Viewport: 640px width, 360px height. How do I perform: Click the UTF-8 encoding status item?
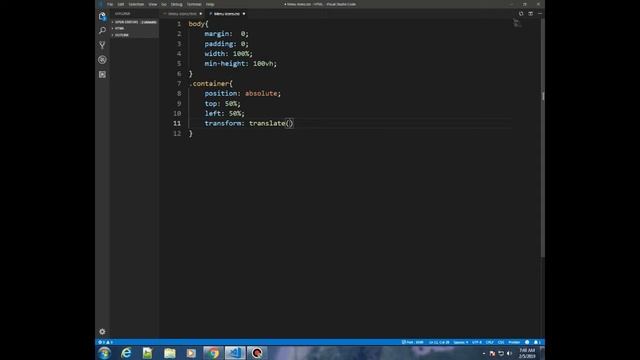point(477,342)
